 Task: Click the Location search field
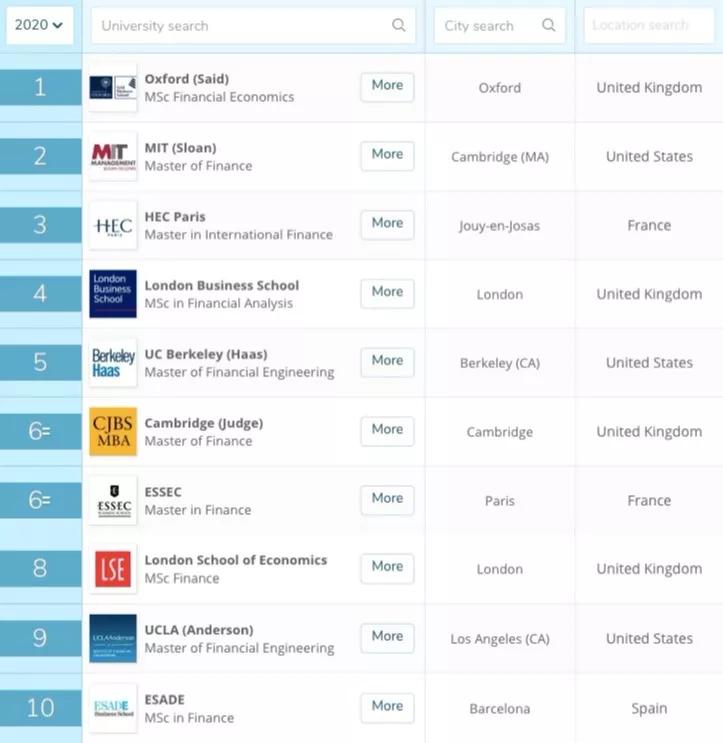(x=649, y=26)
